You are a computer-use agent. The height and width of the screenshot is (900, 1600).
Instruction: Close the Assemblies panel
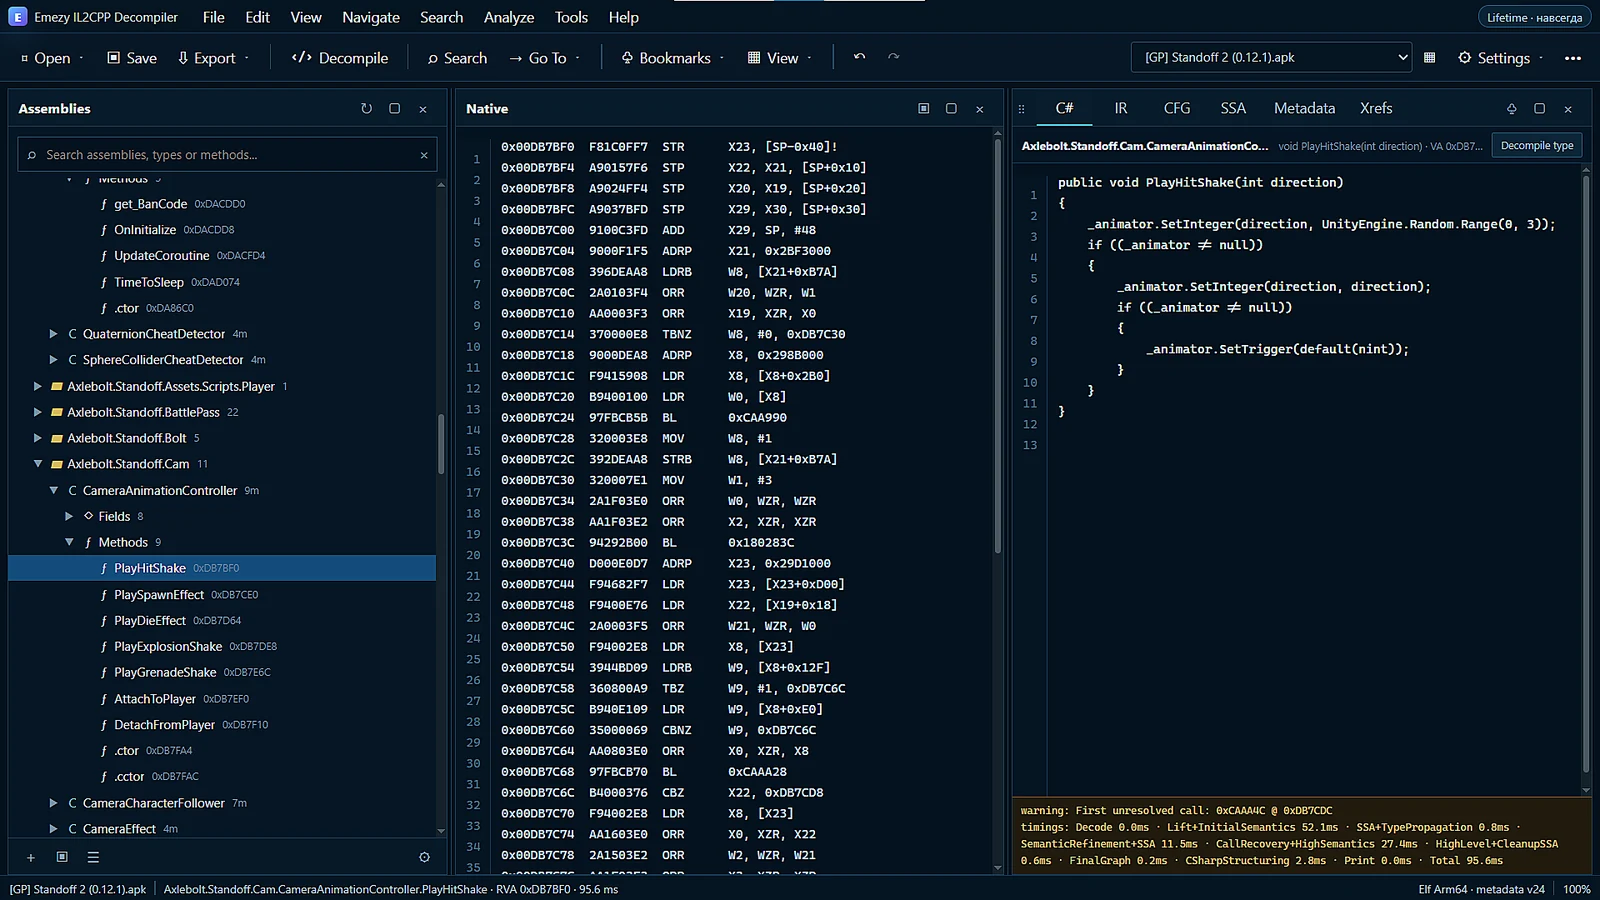coord(423,108)
